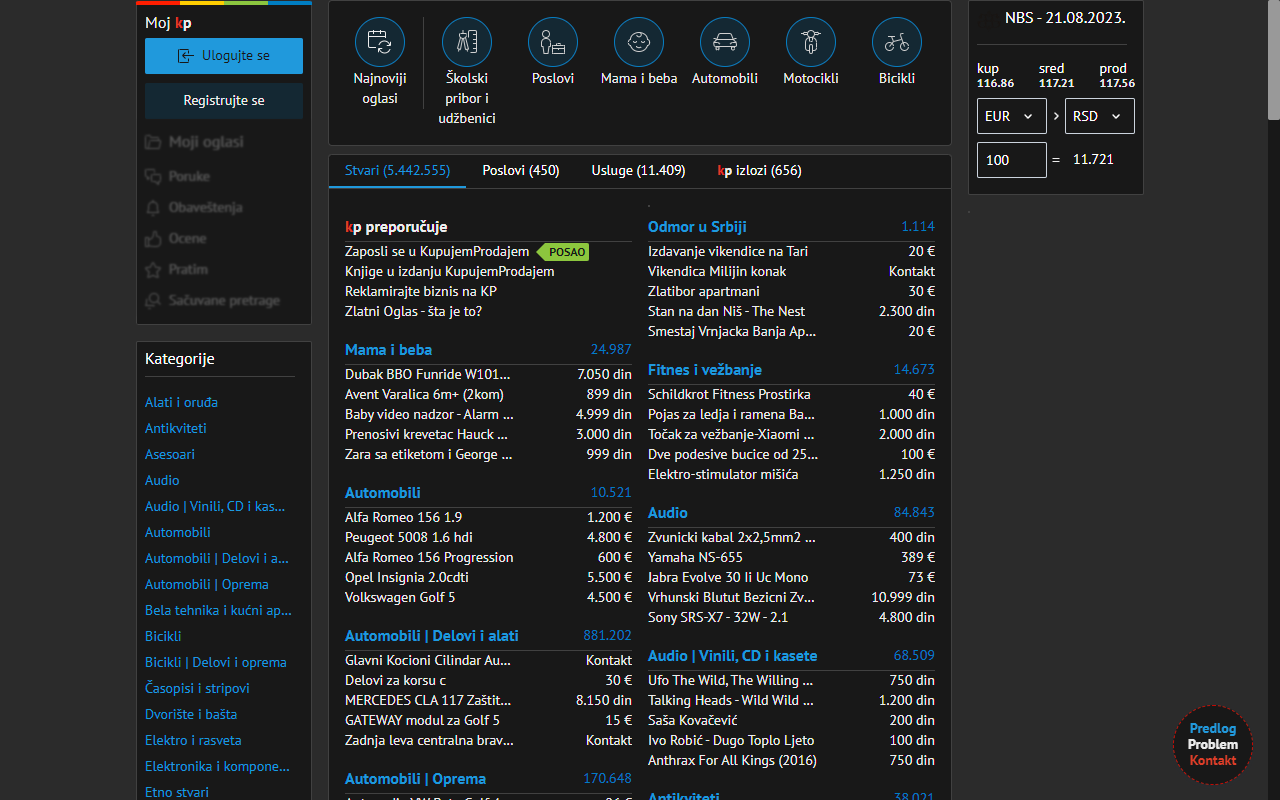Open Časopisi i stripovi category
Image resolution: width=1280 pixels, height=800 pixels.
point(197,688)
